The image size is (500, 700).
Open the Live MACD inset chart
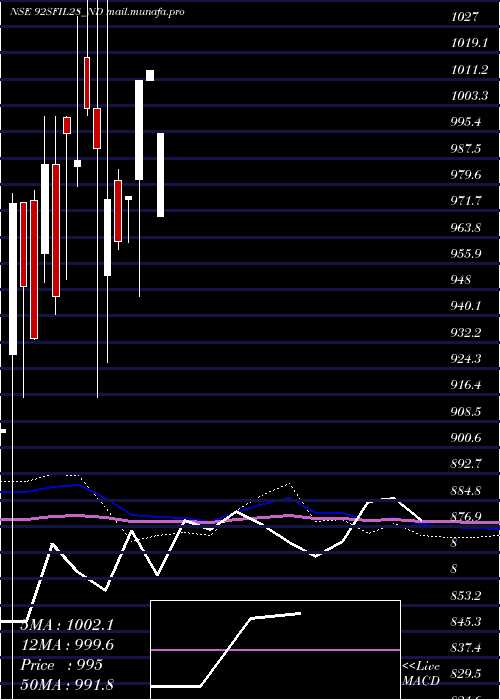(275, 650)
